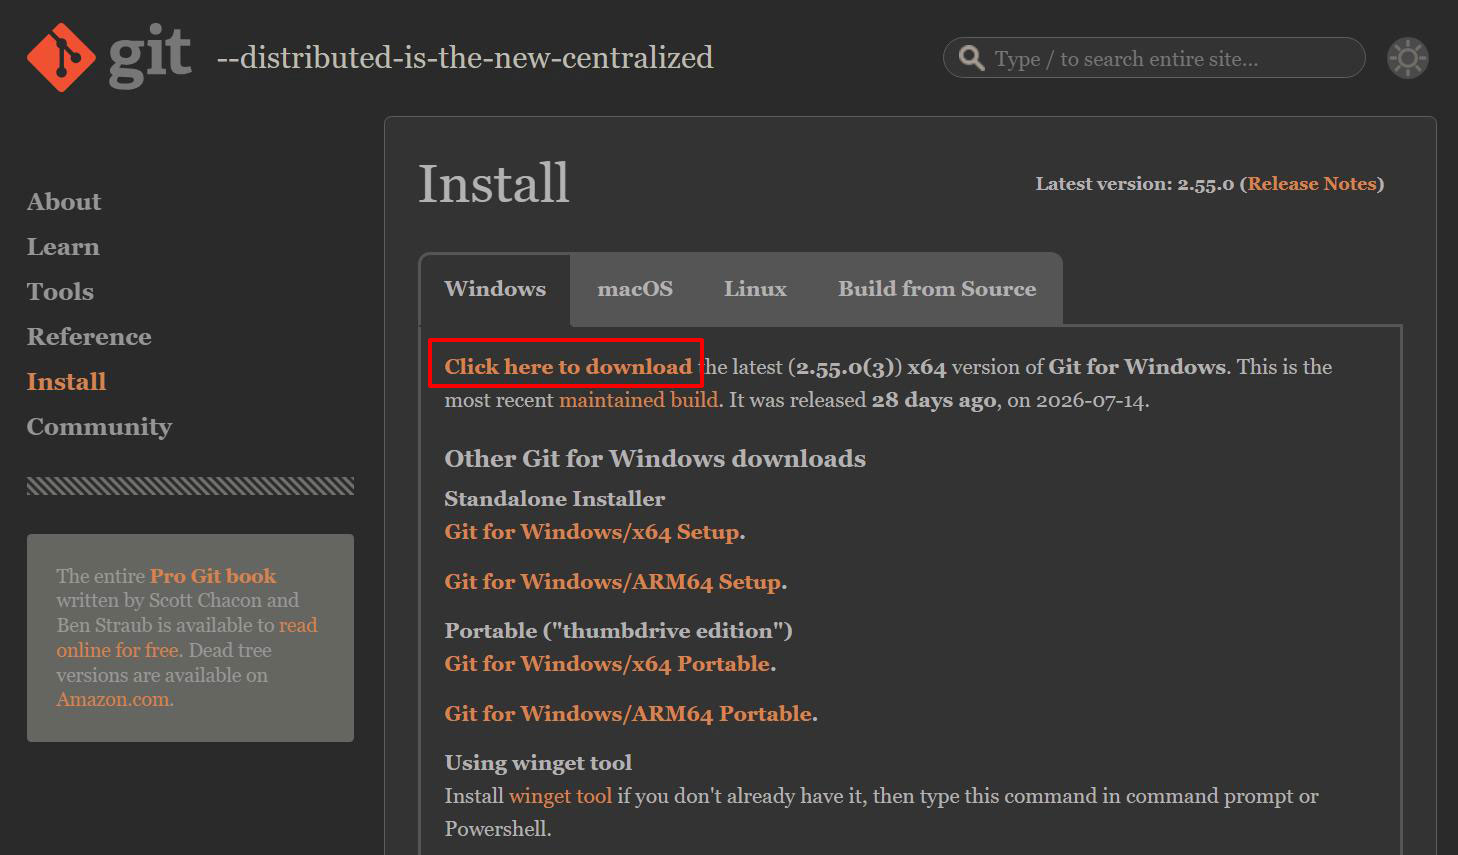The height and width of the screenshot is (855, 1458).
Task: Download Git for Windows/ARM64 Setup
Action: click(613, 582)
